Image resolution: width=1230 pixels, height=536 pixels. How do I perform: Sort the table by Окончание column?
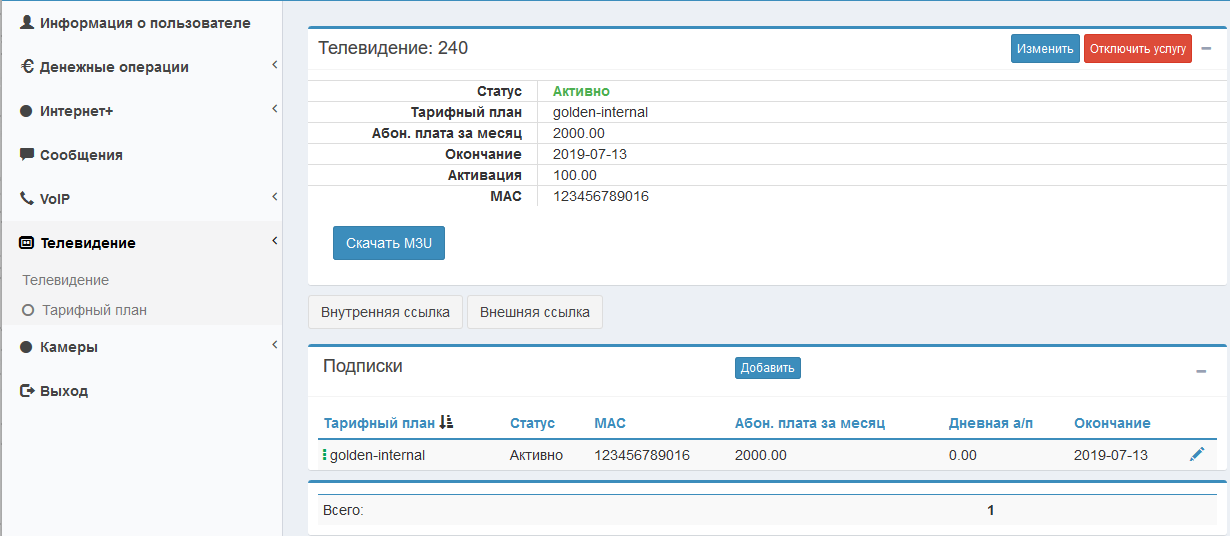point(1112,423)
